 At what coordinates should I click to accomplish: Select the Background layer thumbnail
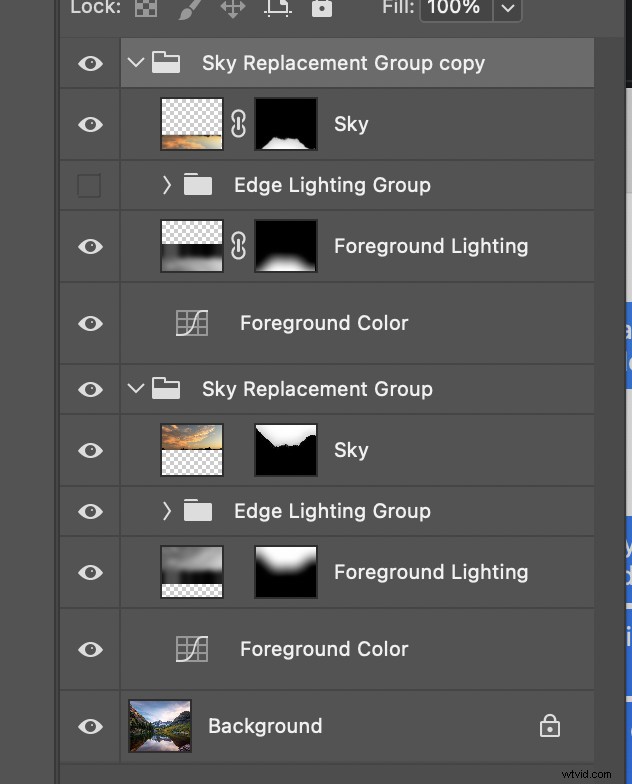160,726
